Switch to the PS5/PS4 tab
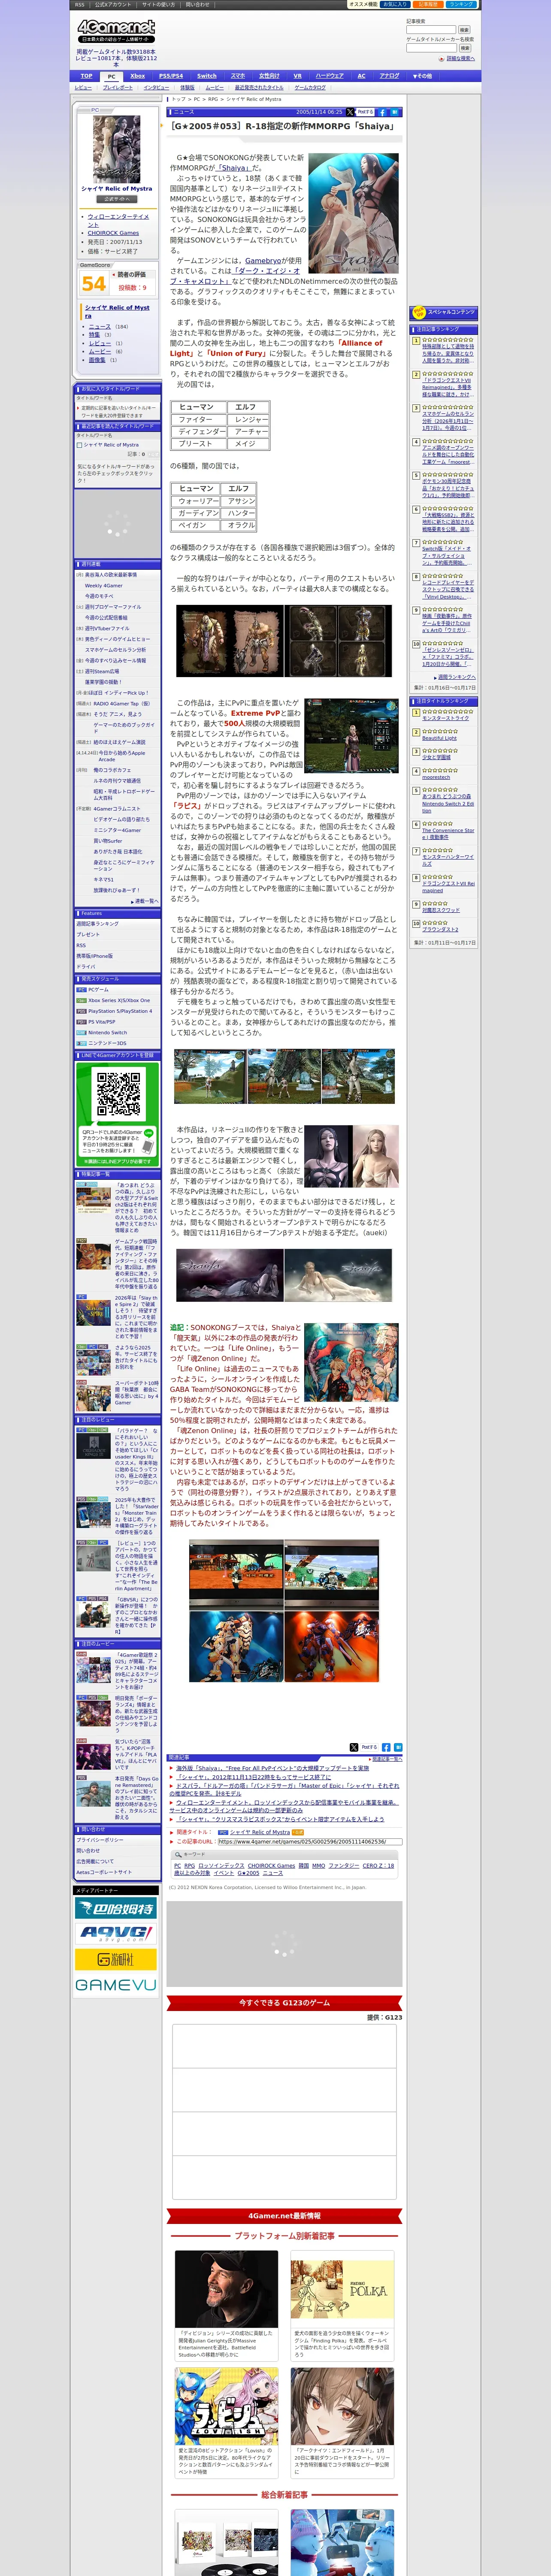551x2576 pixels. (171, 76)
